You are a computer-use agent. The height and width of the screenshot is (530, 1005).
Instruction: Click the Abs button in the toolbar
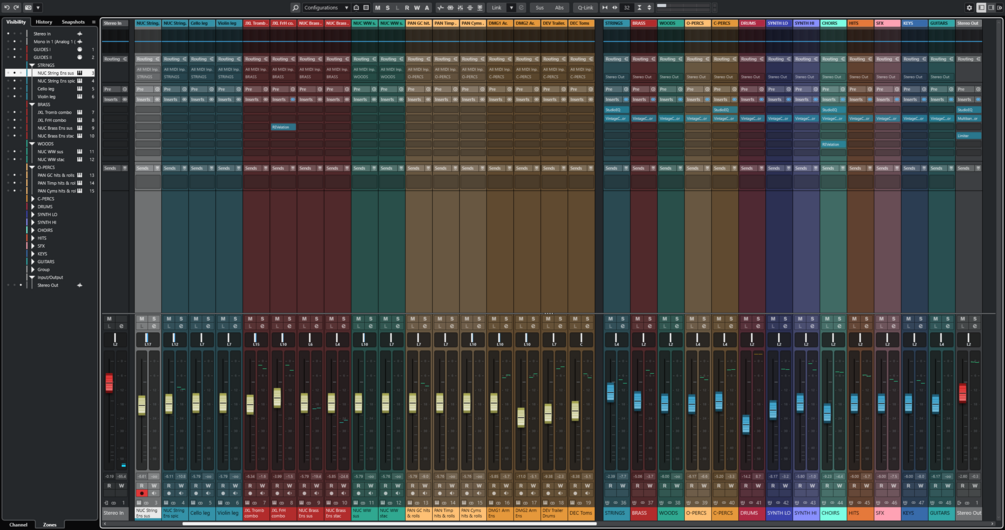pyautogui.click(x=559, y=8)
